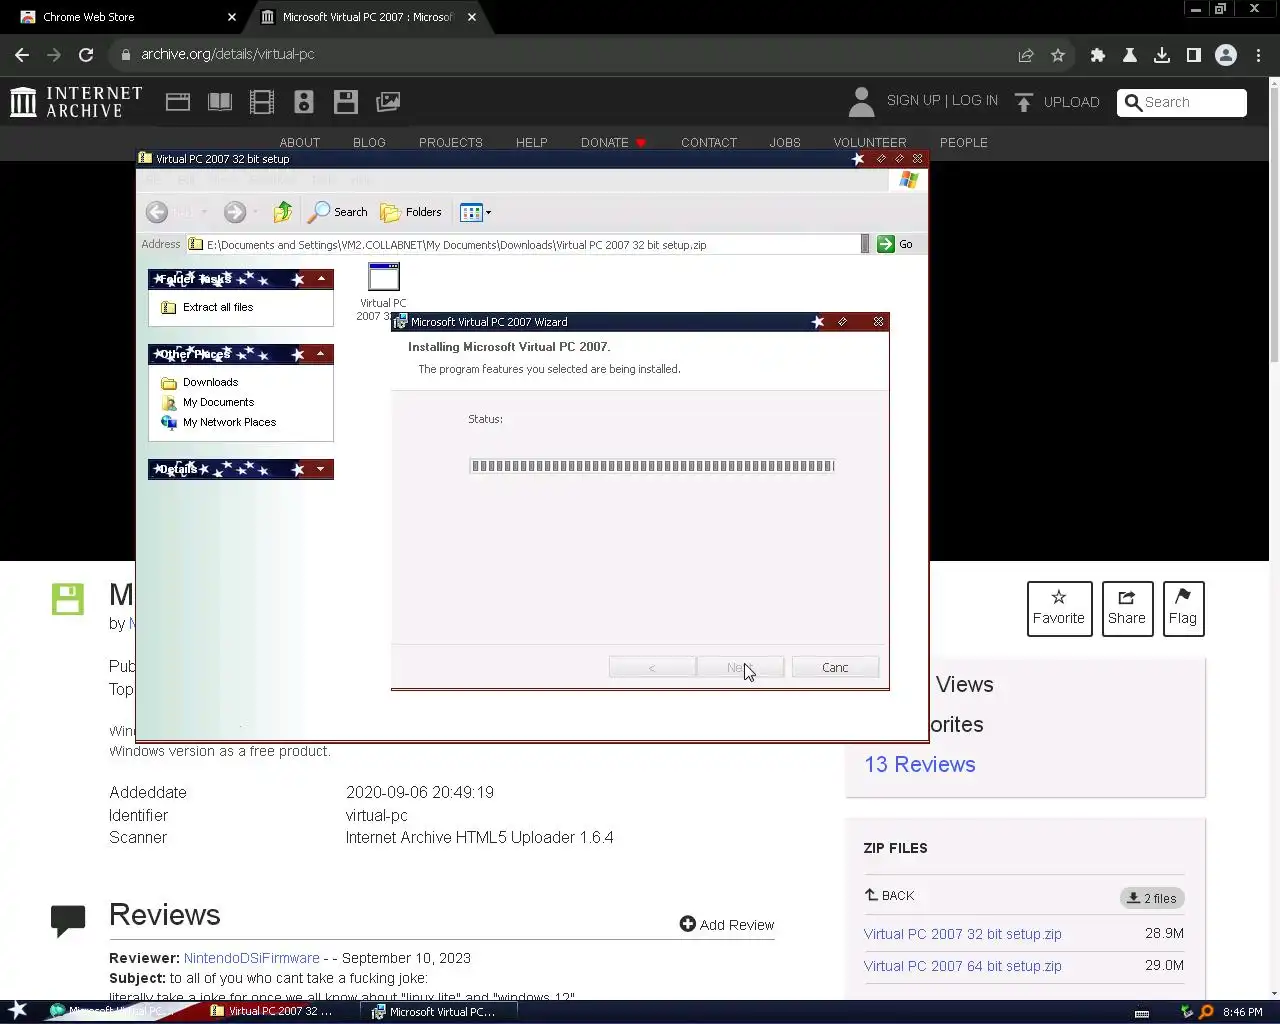Click the user avatar icon
The width and height of the screenshot is (1280, 1024).
(861, 102)
